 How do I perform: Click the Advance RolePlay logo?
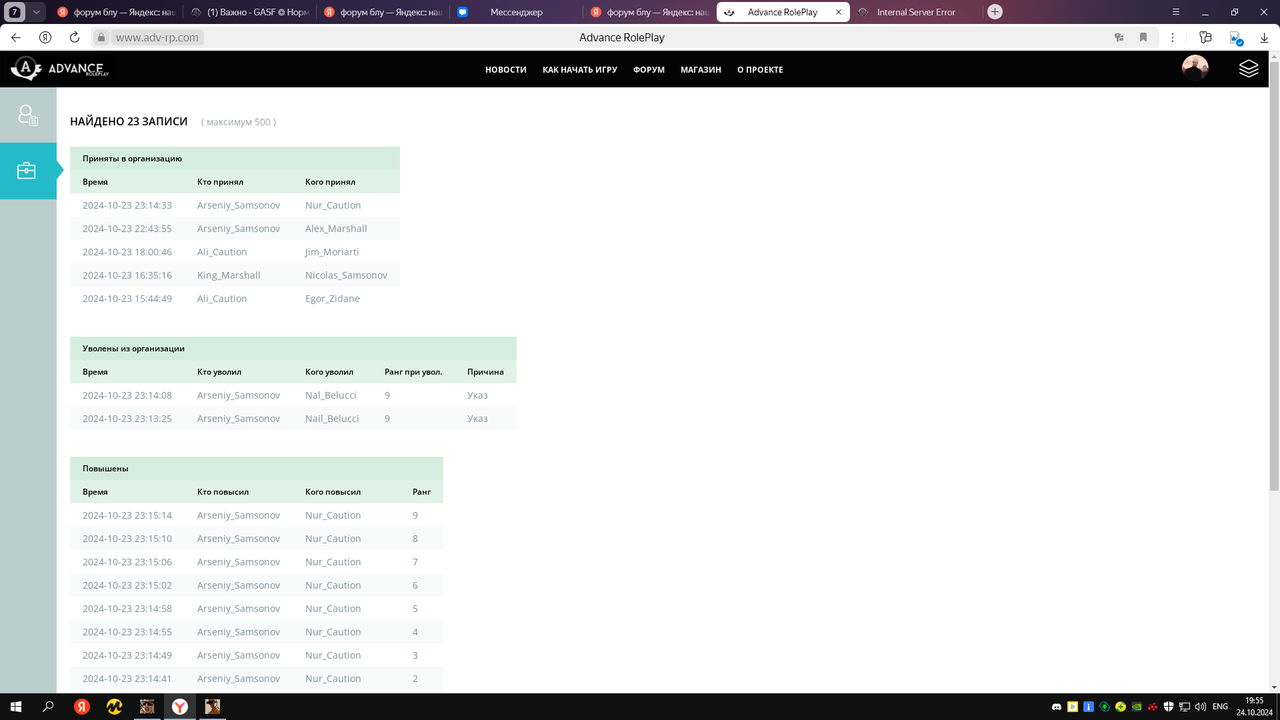60,69
